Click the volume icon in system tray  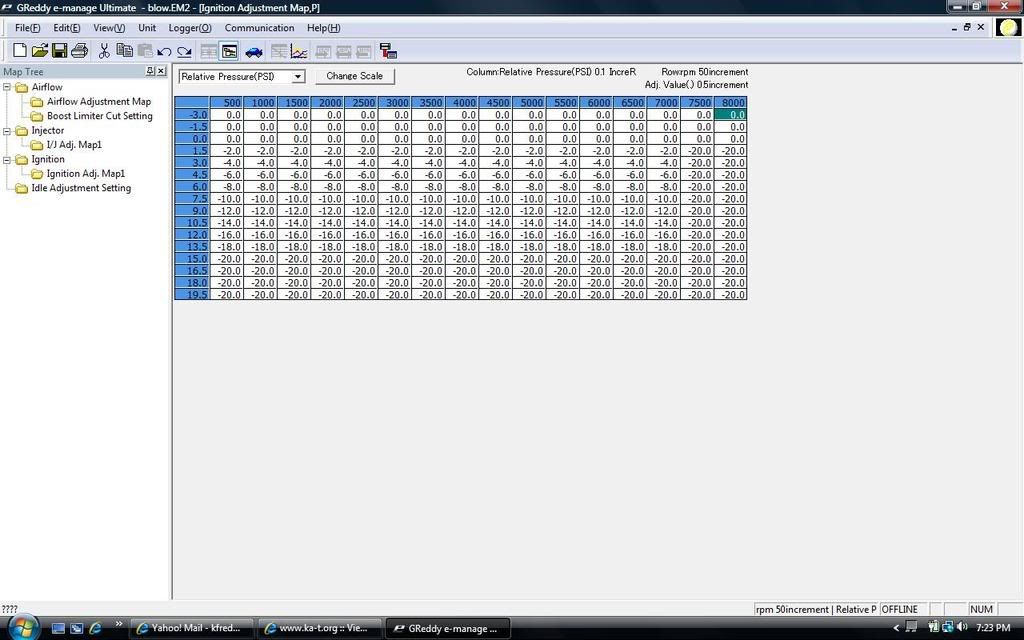tap(962, 628)
